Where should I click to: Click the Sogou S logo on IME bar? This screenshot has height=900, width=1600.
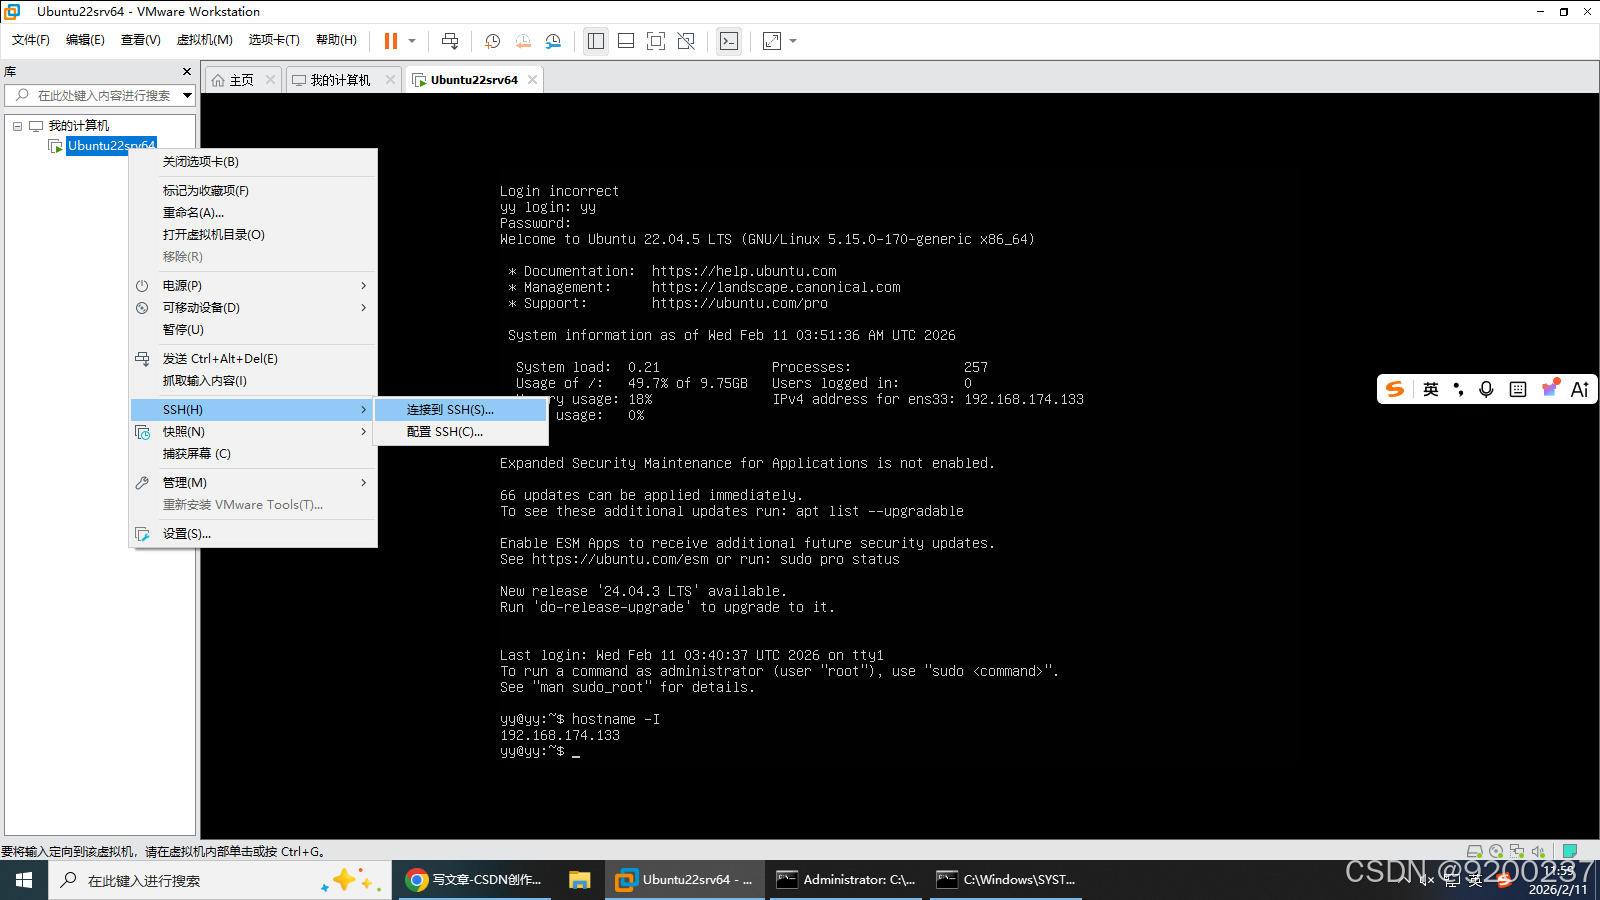[1395, 389]
